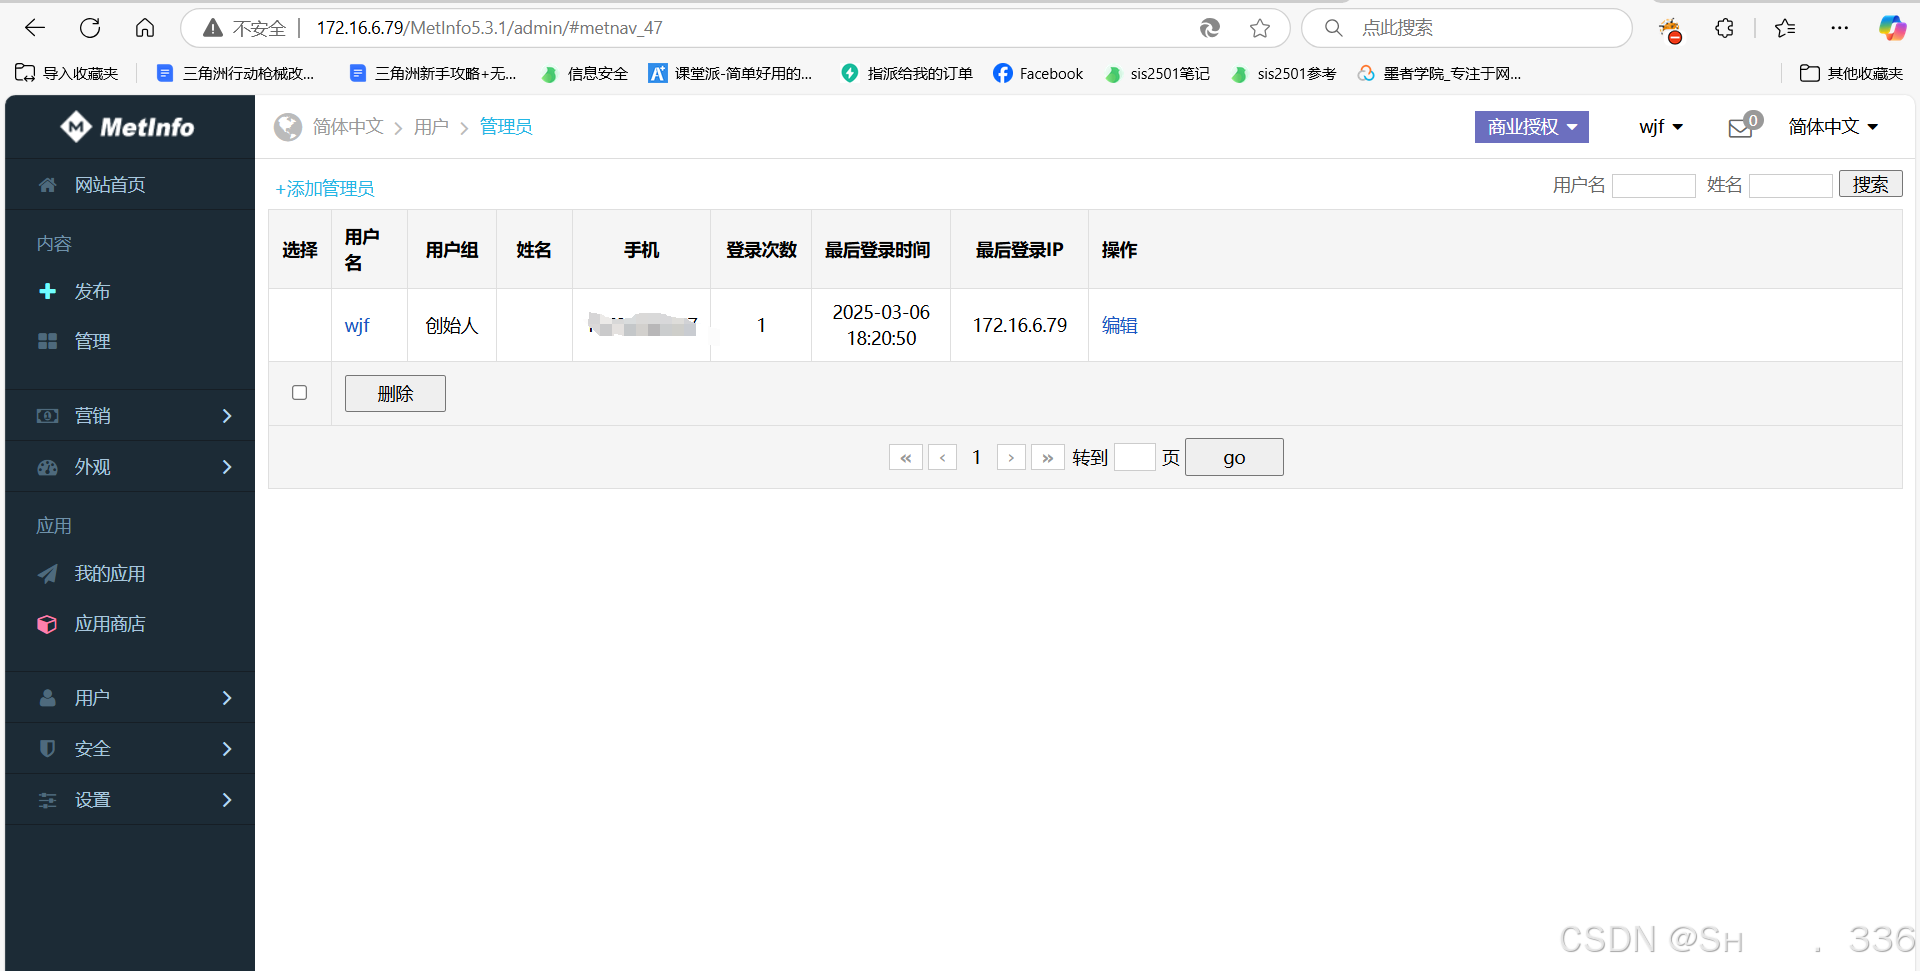Click the not-secure warning icon
The height and width of the screenshot is (971, 1920).
[x=213, y=28]
